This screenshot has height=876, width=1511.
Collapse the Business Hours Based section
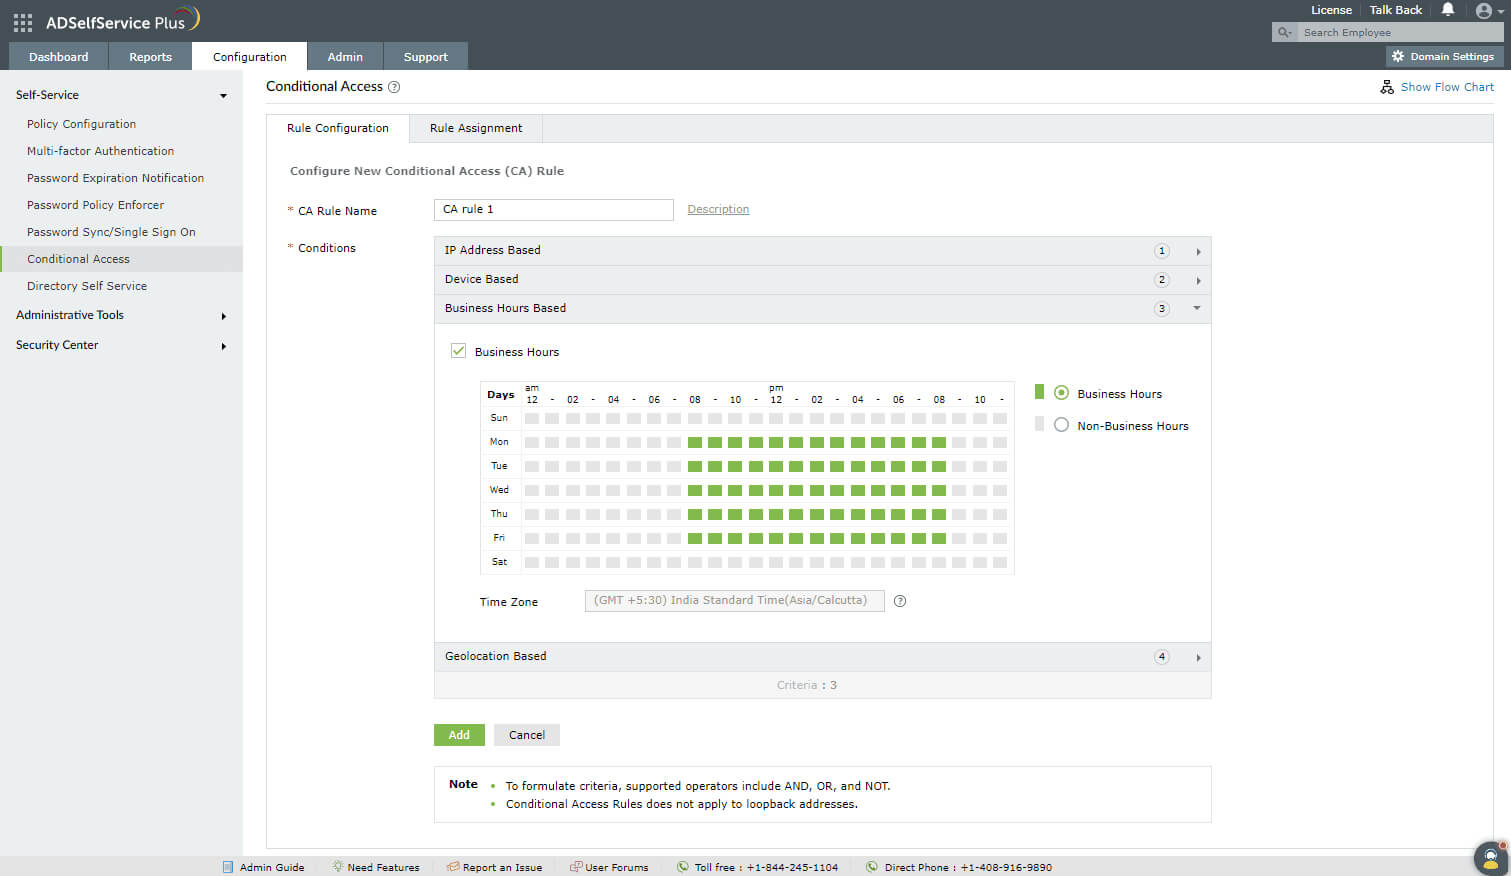[1196, 308]
